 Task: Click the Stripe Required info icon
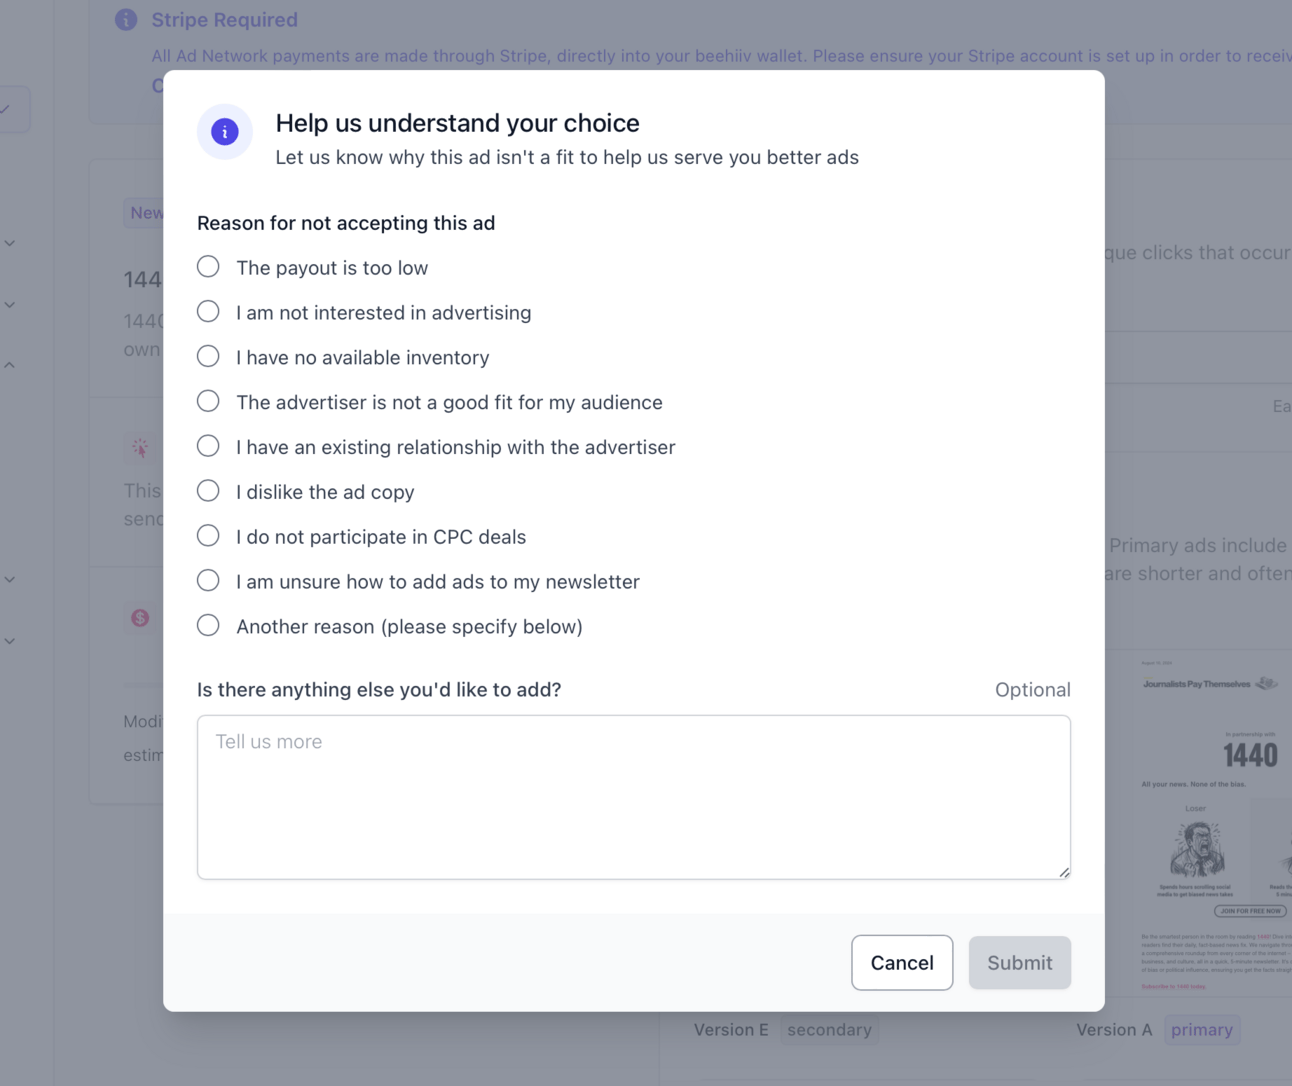(126, 20)
